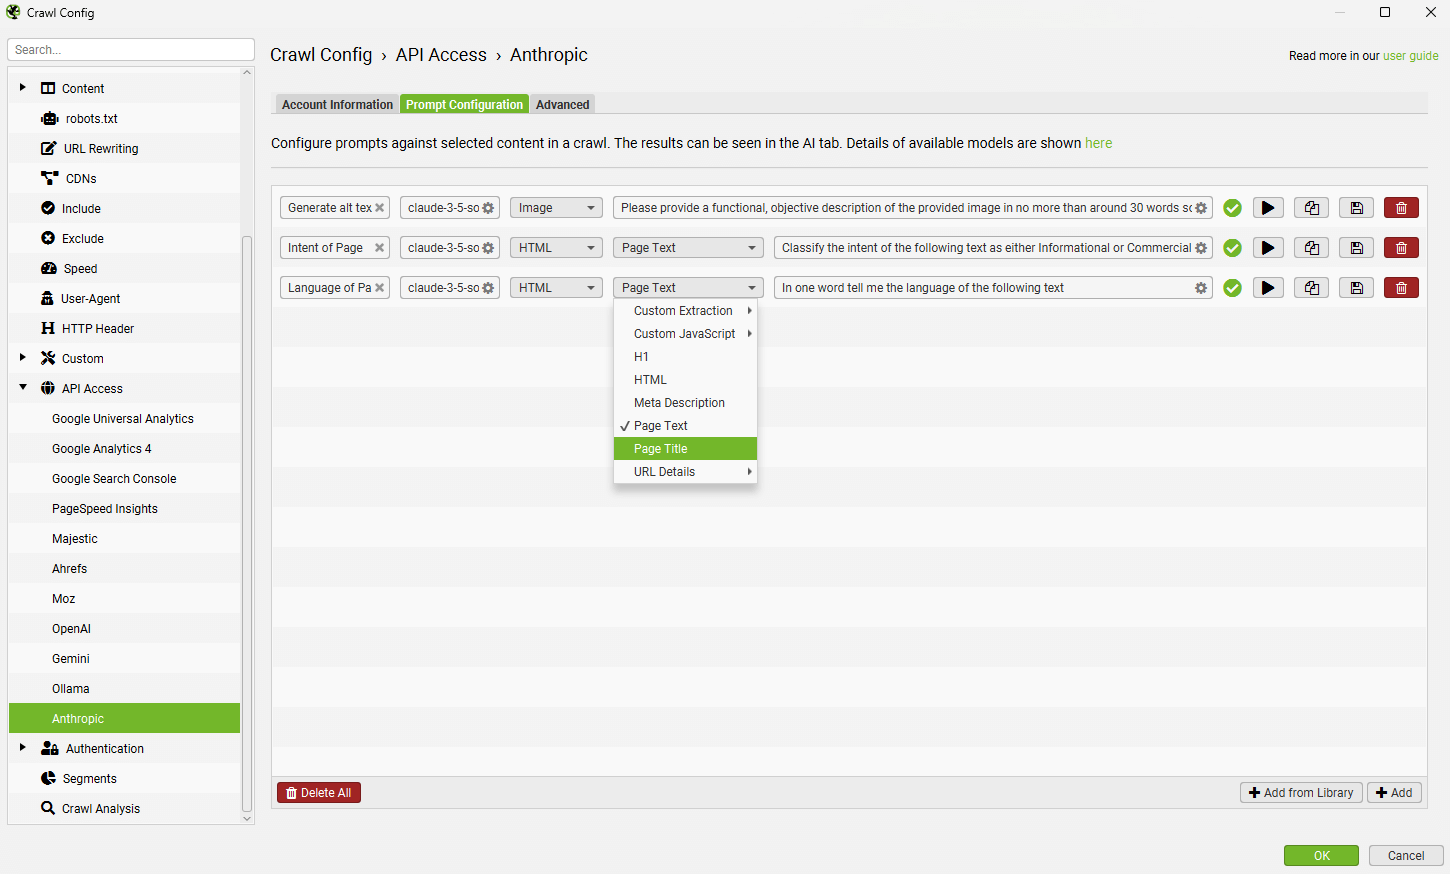The image size is (1450, 874).
Task: Disable the Language of Page prompt check
Action: click(1233, 288)
